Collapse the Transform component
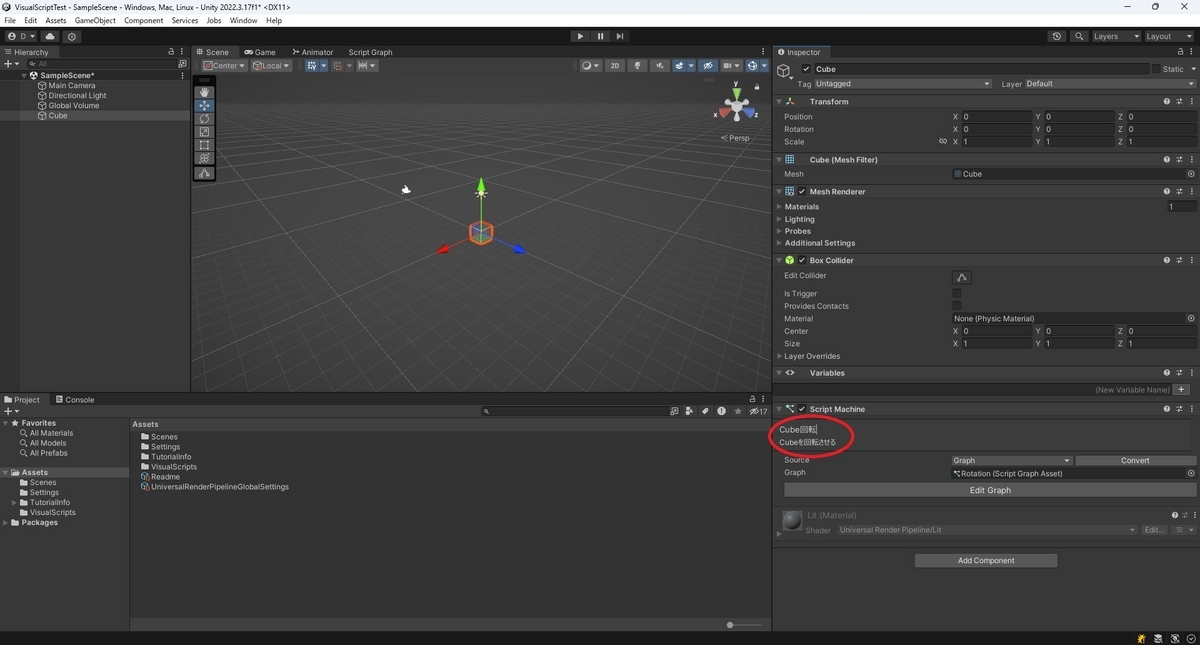The image size is (1200, 645). pyautogui.click(x=780, y=101)
